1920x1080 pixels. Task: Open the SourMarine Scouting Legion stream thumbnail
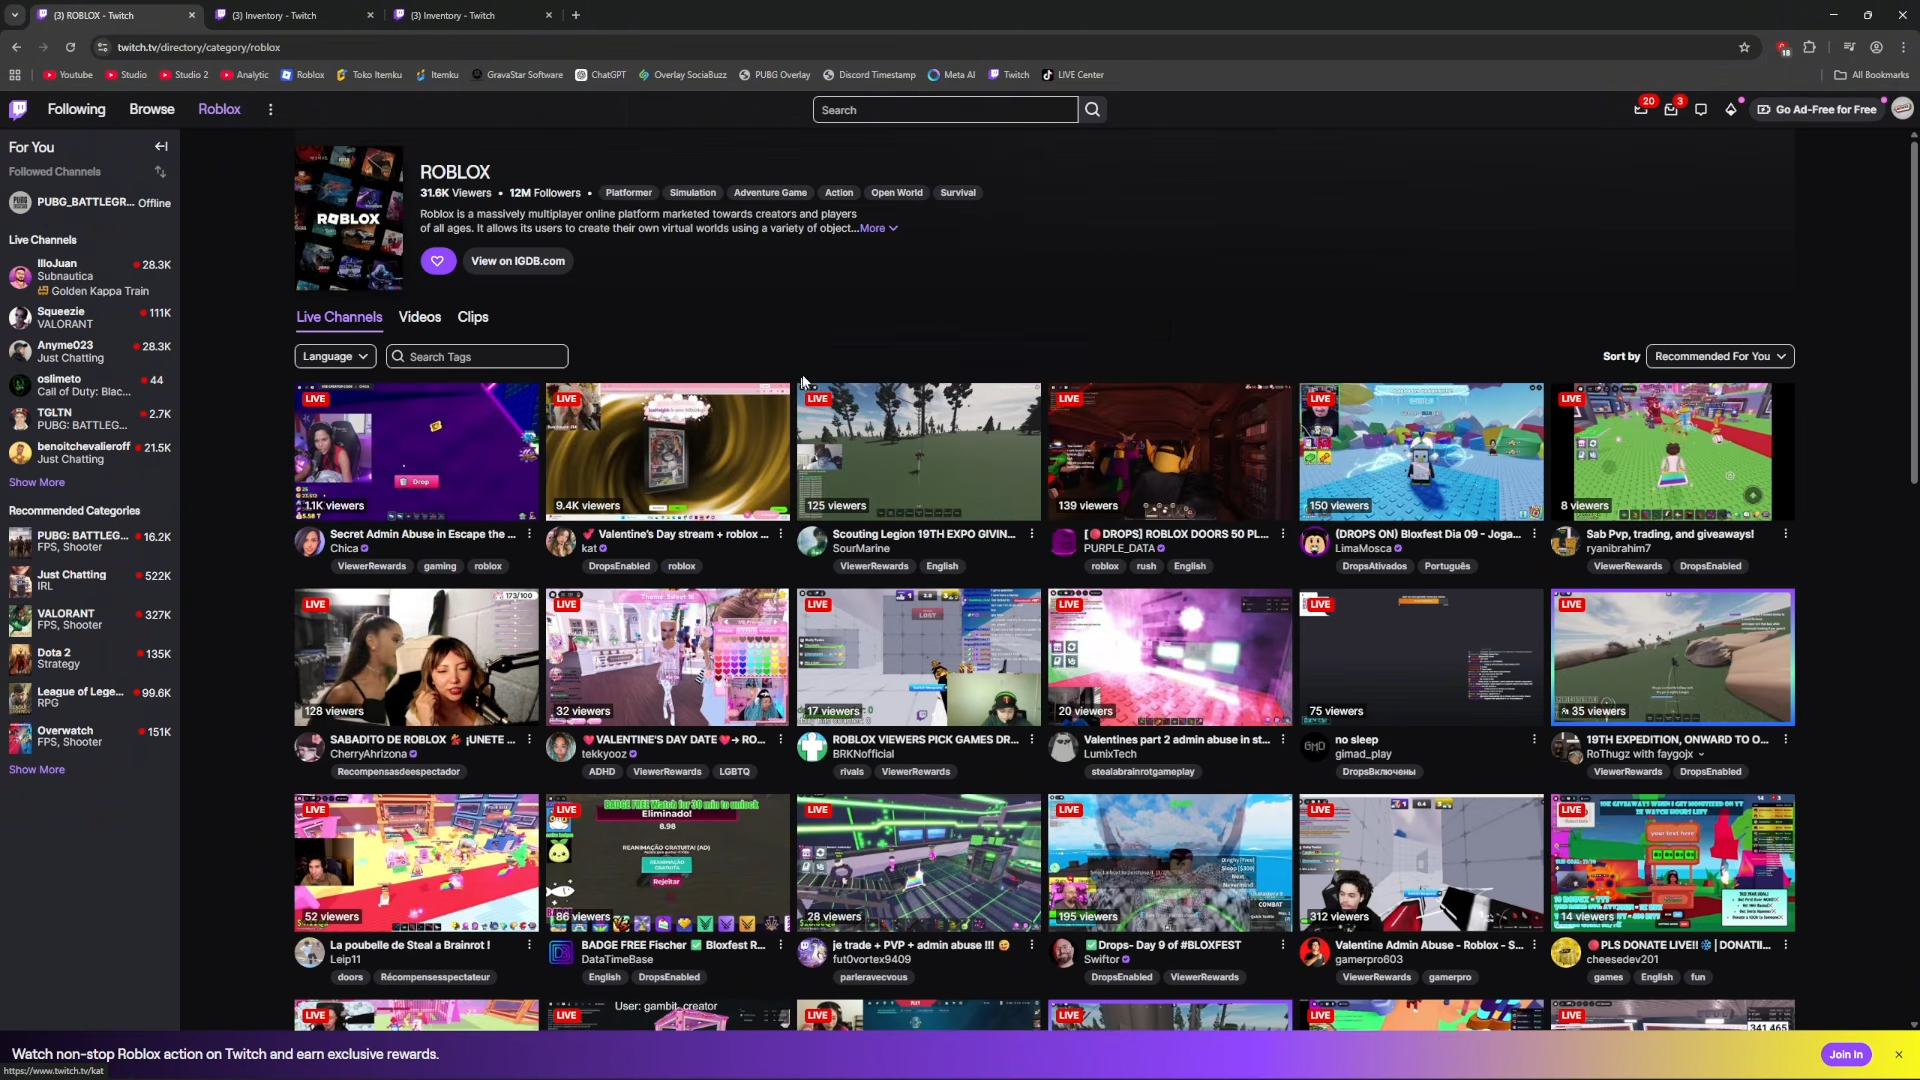coord(918,452)
